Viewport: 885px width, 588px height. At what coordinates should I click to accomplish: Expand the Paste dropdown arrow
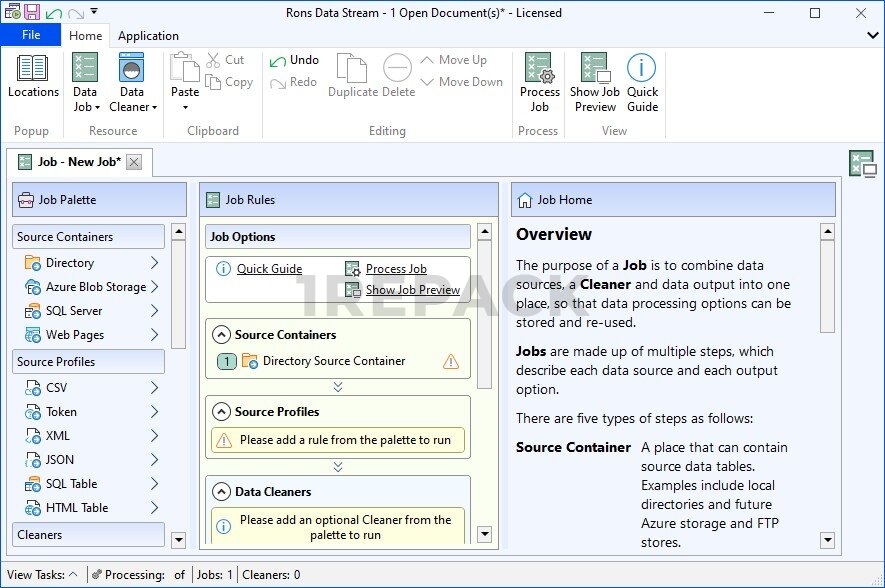[185, 107]
